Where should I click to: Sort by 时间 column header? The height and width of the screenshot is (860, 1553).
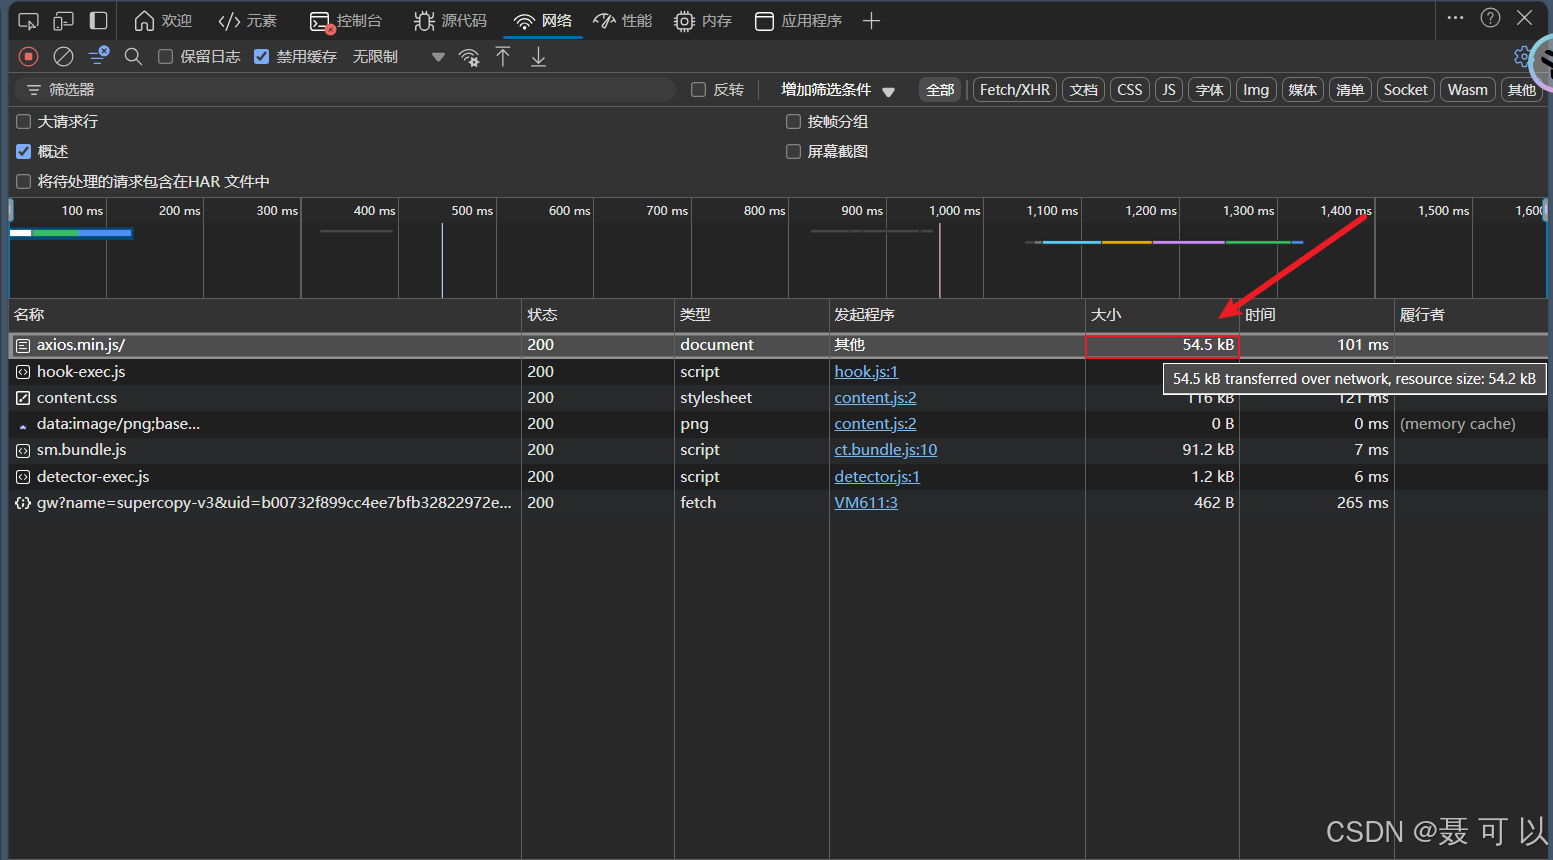tap(1317, 315)
